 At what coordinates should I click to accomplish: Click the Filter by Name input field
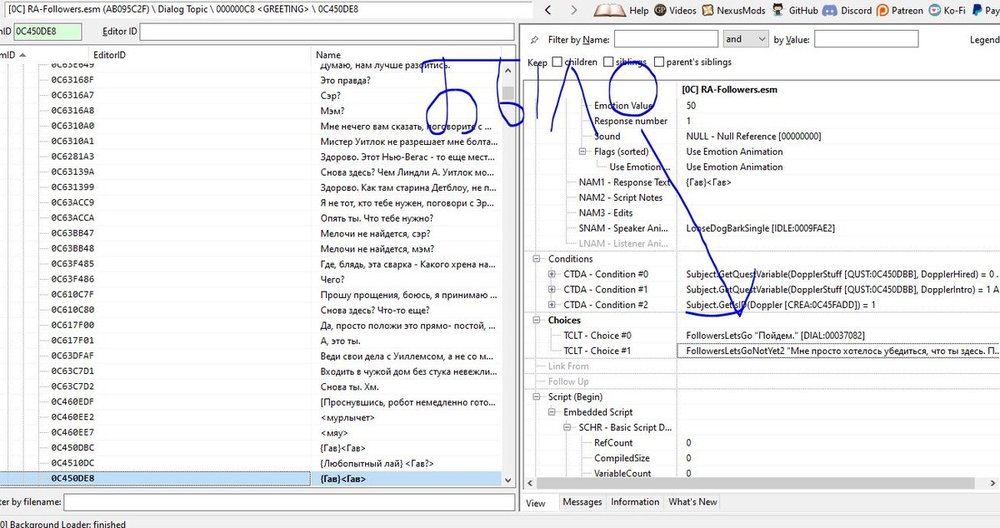pos(666,40)
